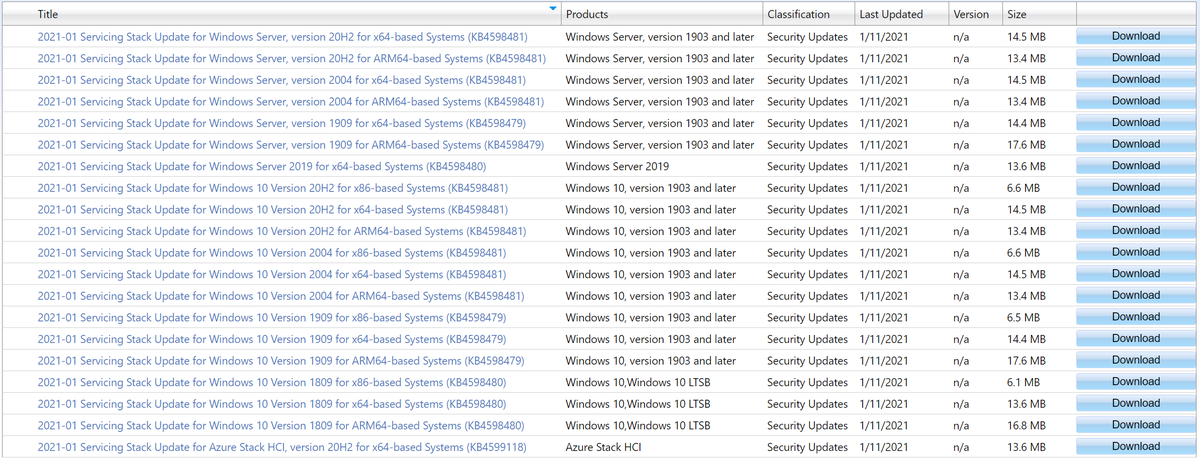Open Windows 10 1809 ARM64 update link
Image resolution: width=1200 pixels, height=460 pixels.
click(x=281, y=426)
